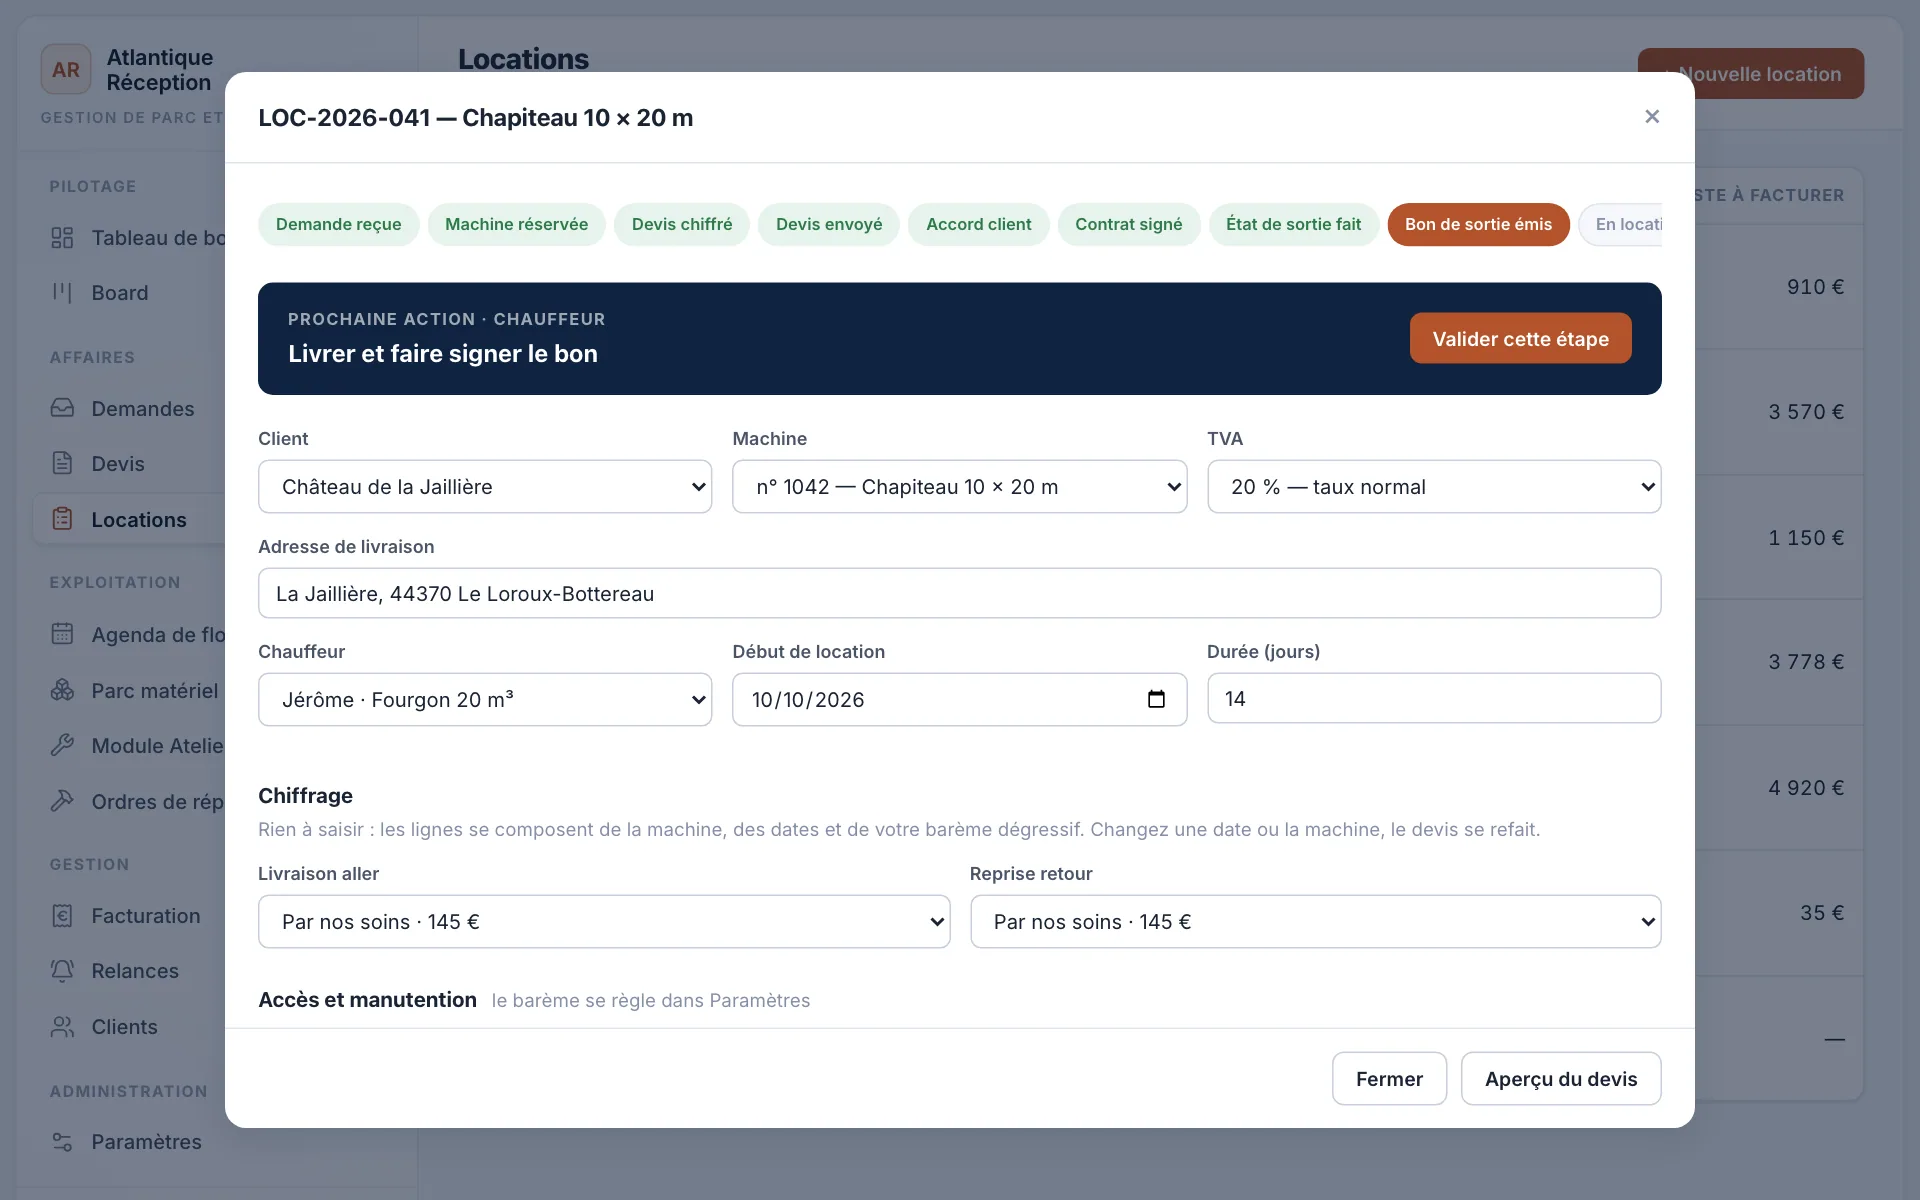Click the Adresse de livraison field

point(959,593)
